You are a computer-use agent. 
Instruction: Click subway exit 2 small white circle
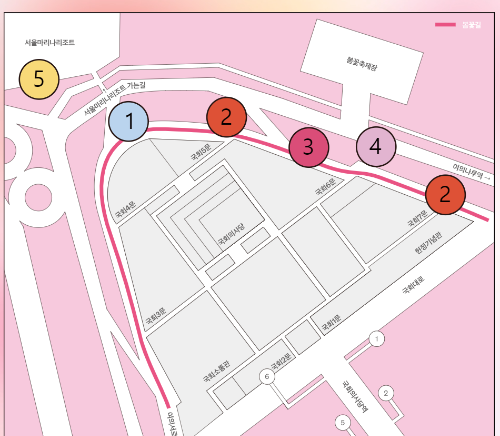pyautogui.click(x=386, y=393)
